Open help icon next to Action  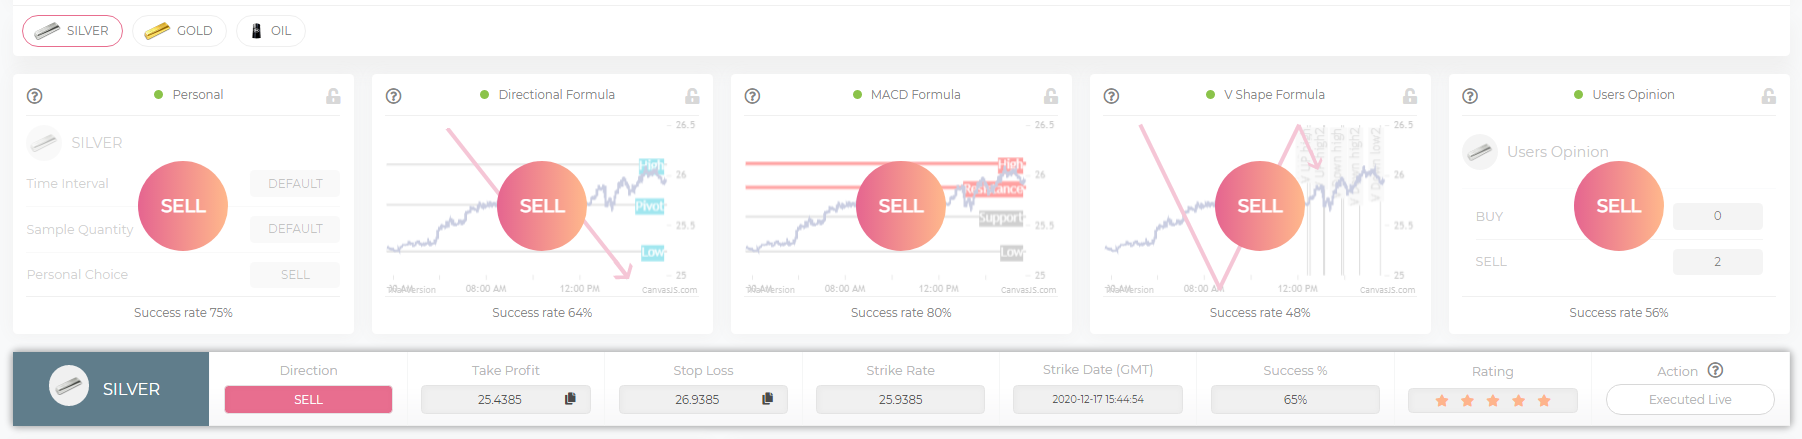point(1716,370)
